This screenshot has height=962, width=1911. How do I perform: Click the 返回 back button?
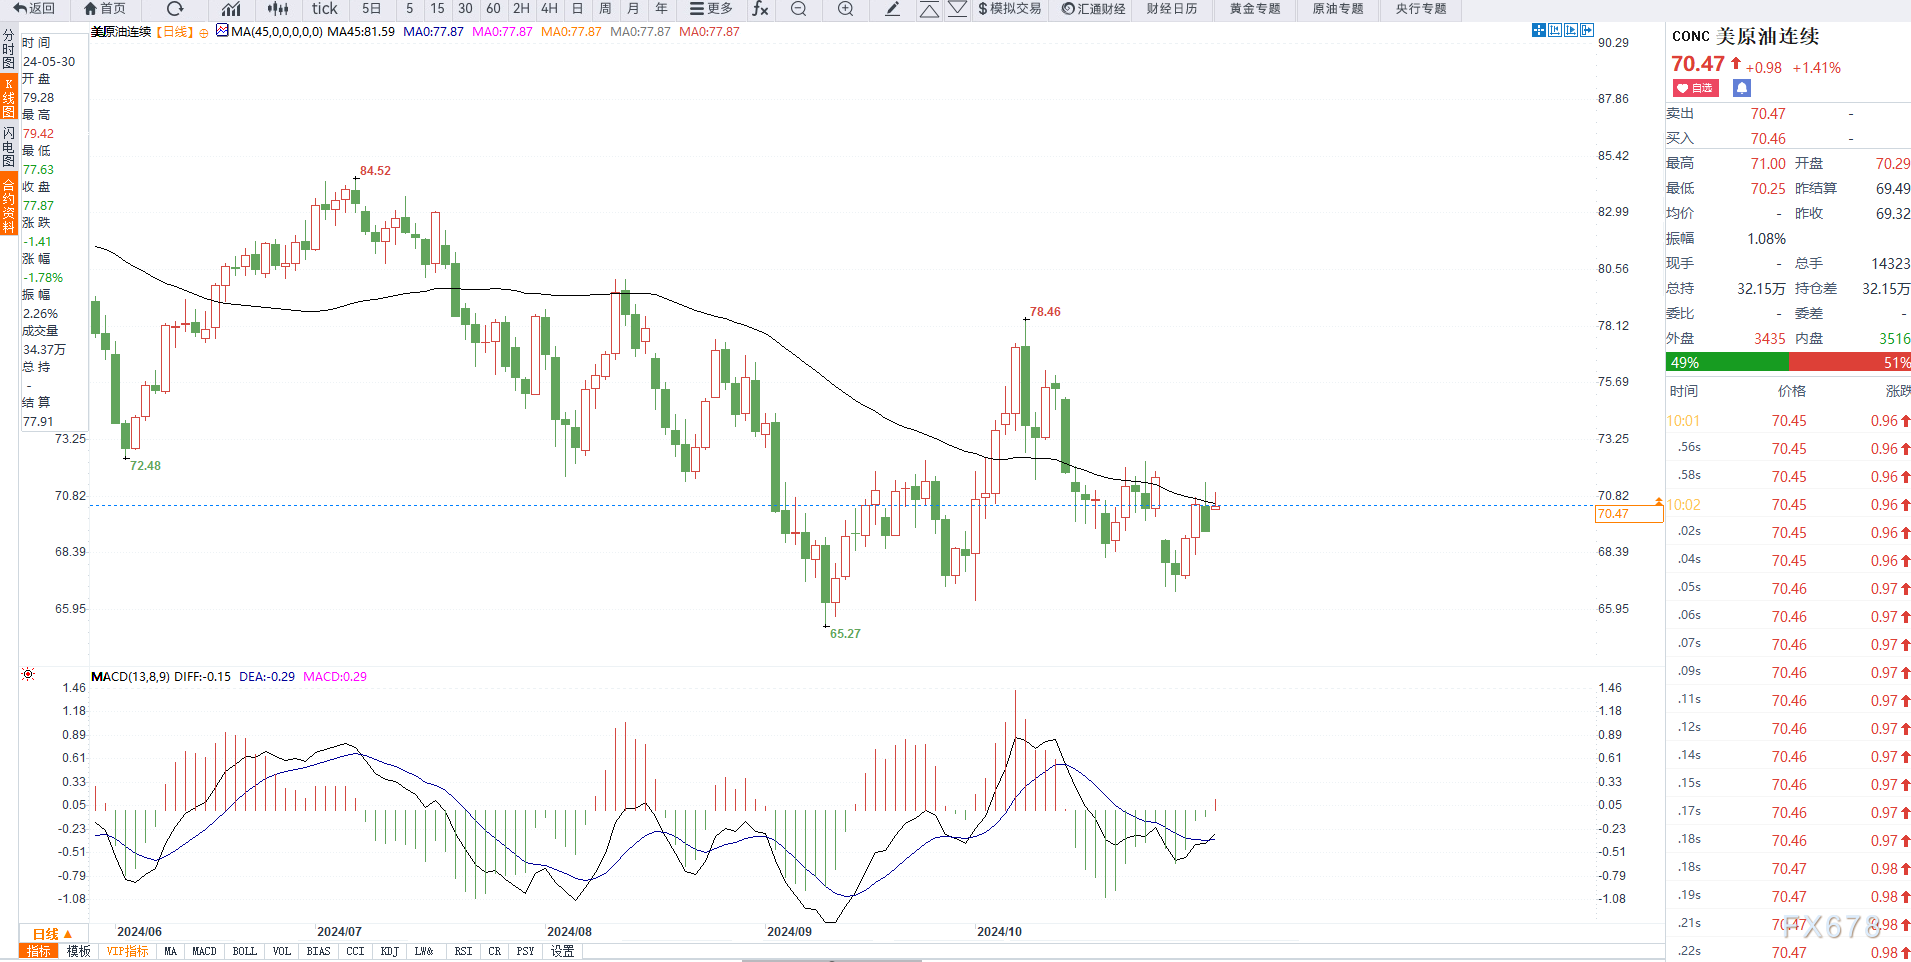tap(34, 9)
